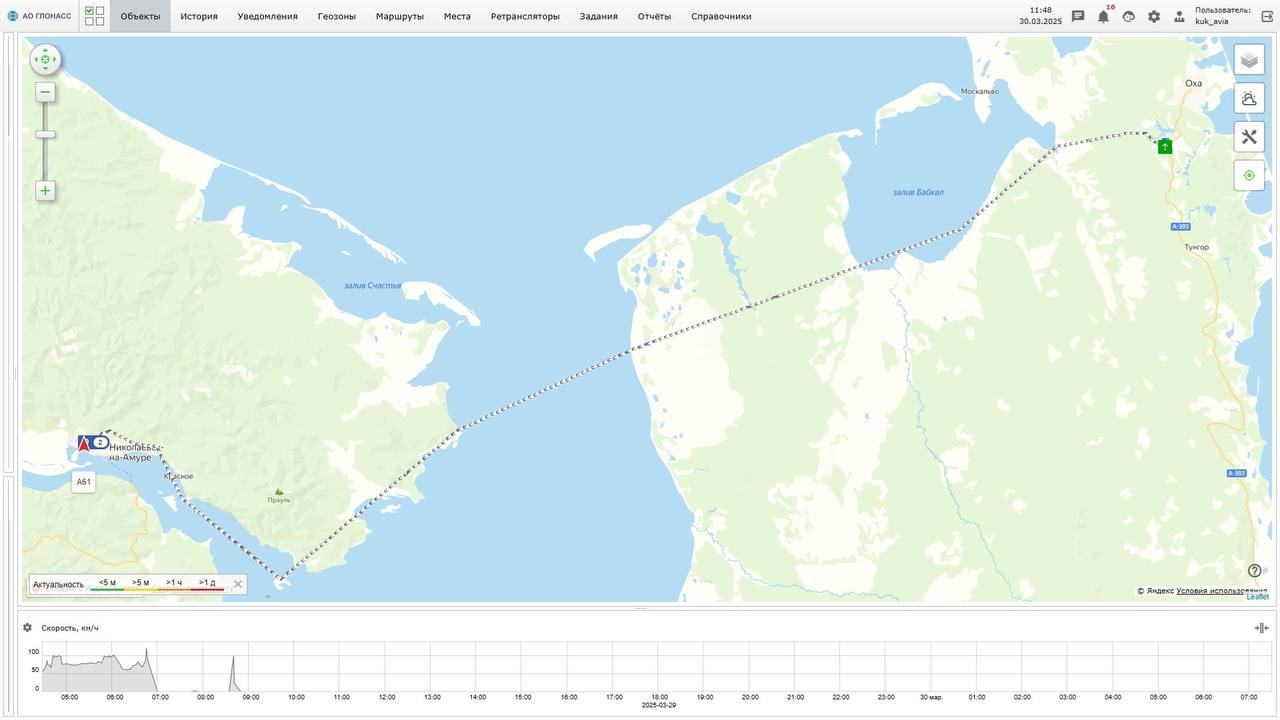
Task: Open Yandex Условия использования link
Action: pyautogui.click(x=1221, y=591)
